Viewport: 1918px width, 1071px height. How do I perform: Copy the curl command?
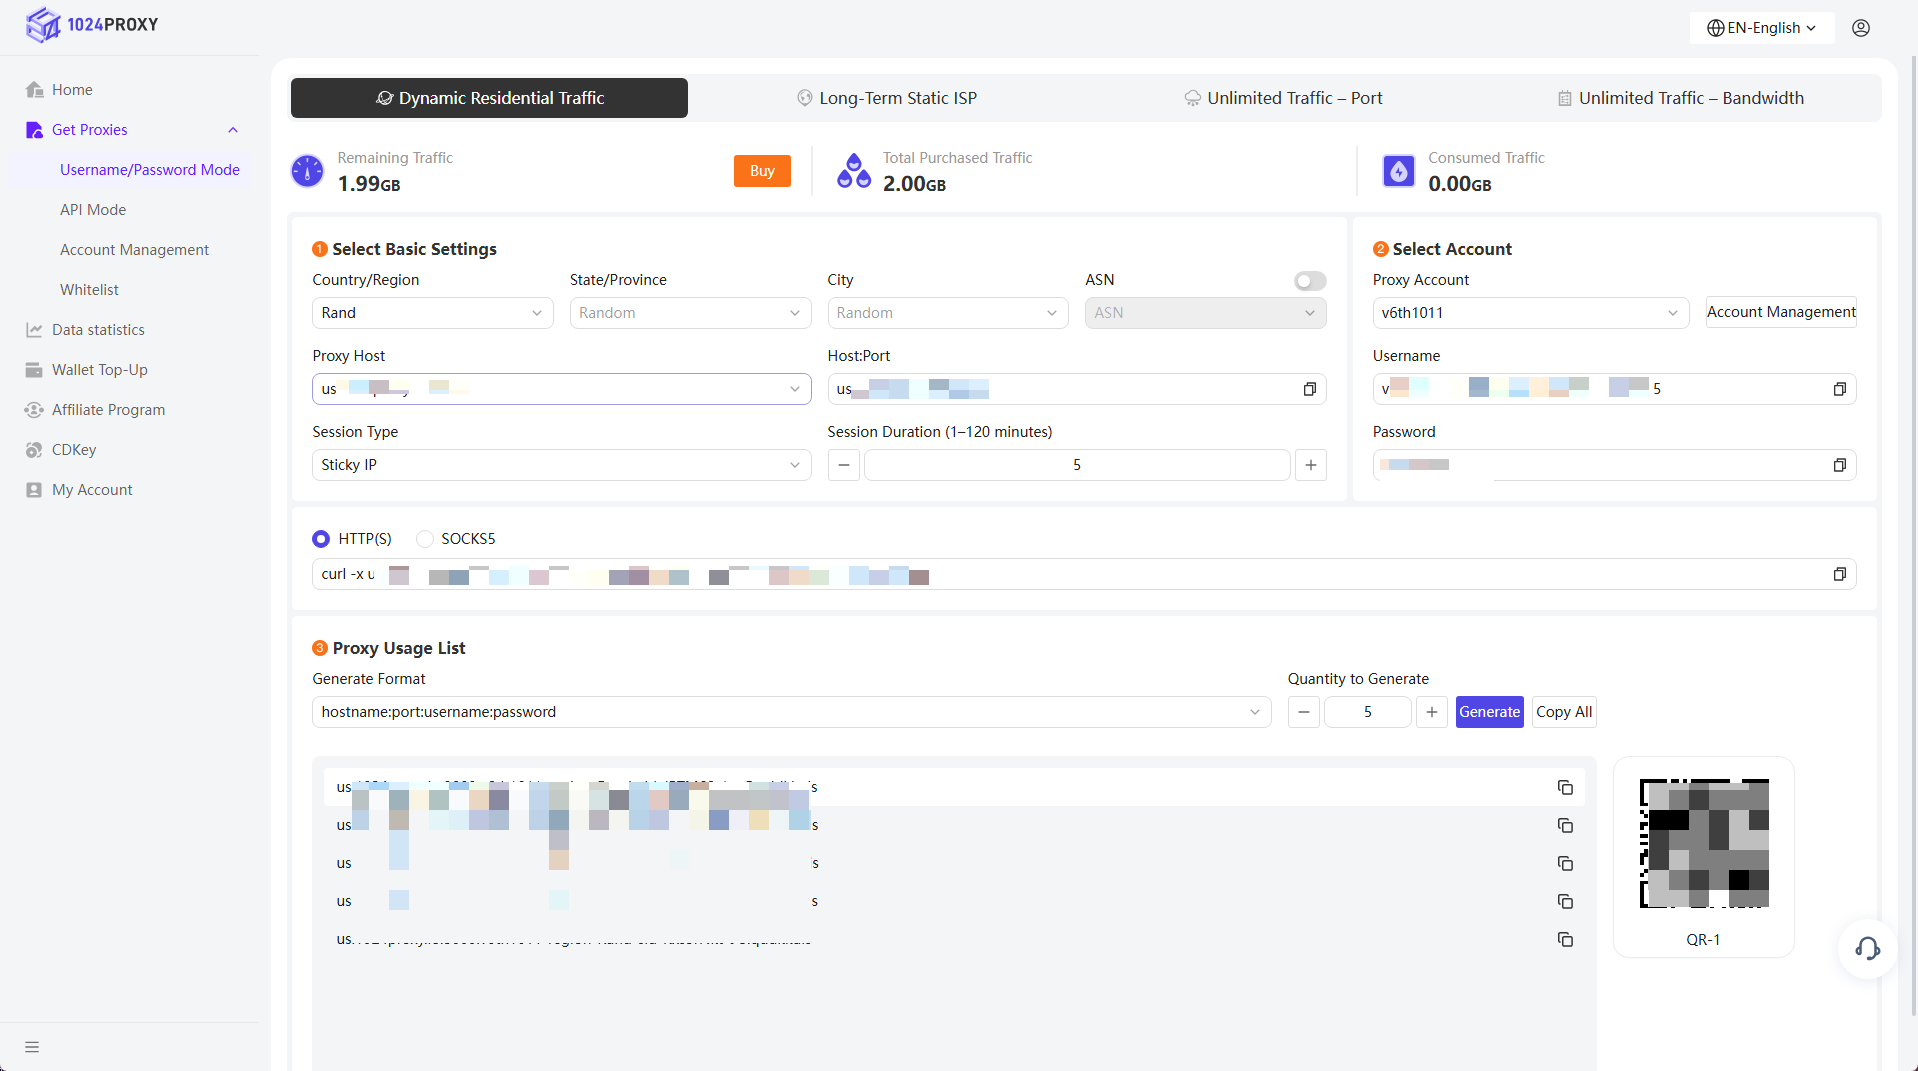coord(1839,574)
